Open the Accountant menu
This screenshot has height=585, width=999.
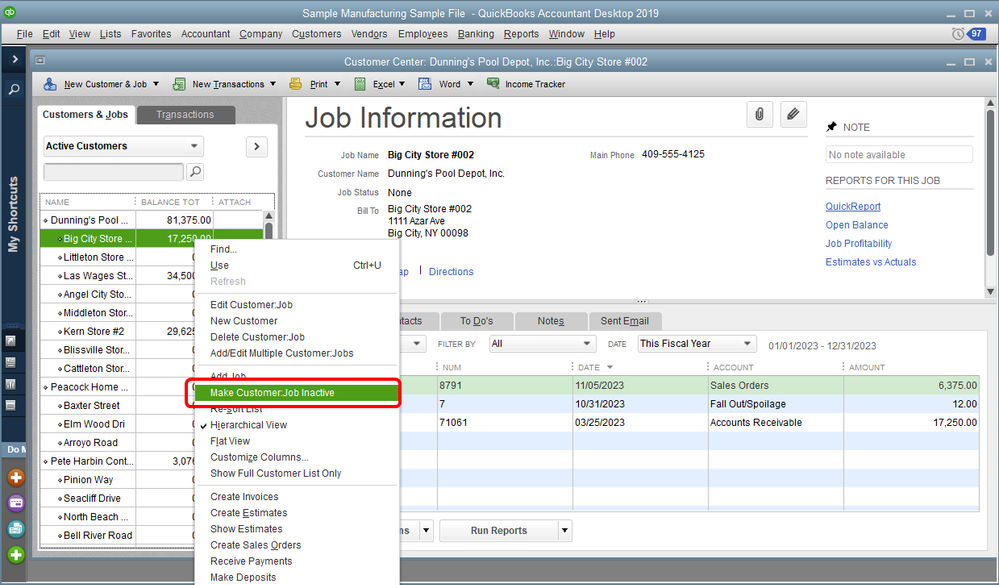click(205, 34)
